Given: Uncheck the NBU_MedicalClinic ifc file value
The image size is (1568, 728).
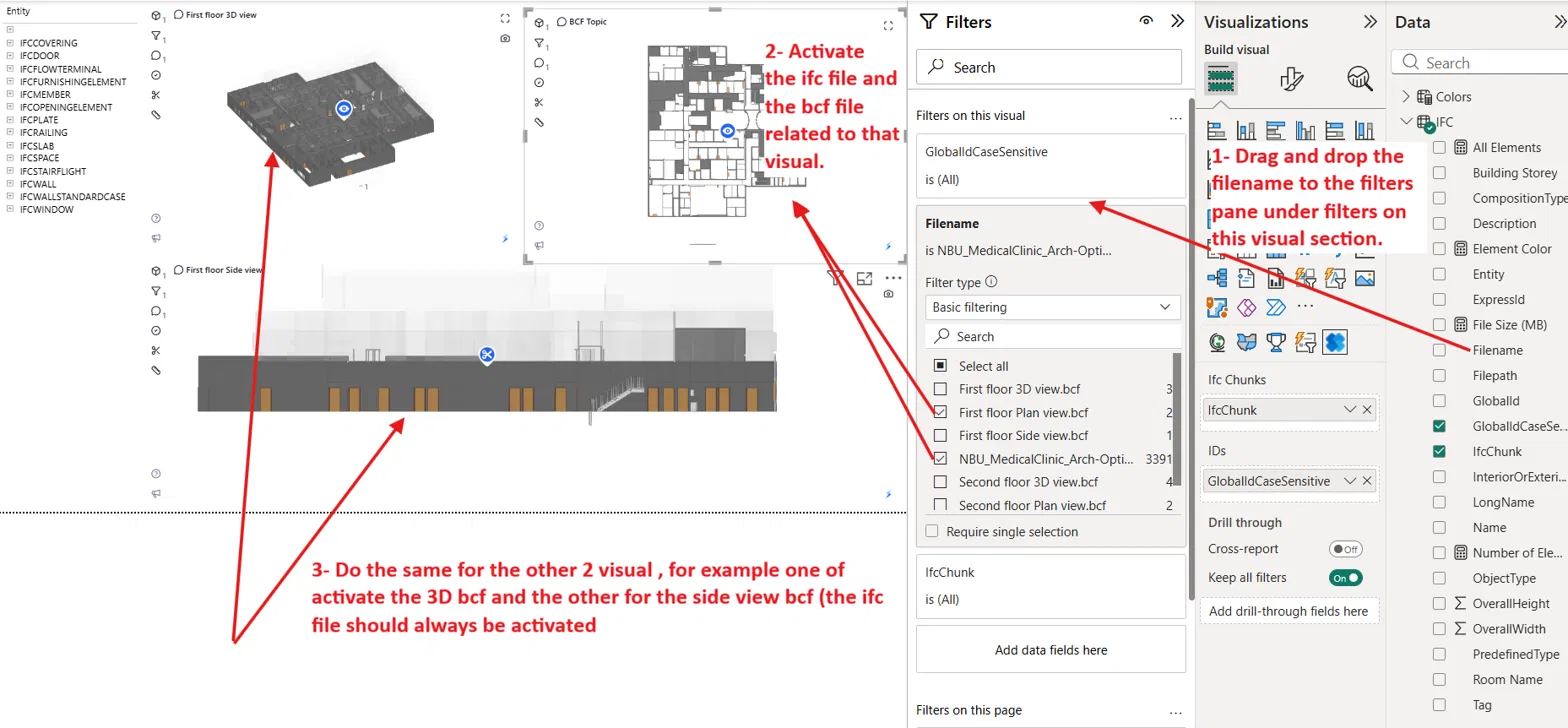Looking at the screenshot, I should pos(940,459).
